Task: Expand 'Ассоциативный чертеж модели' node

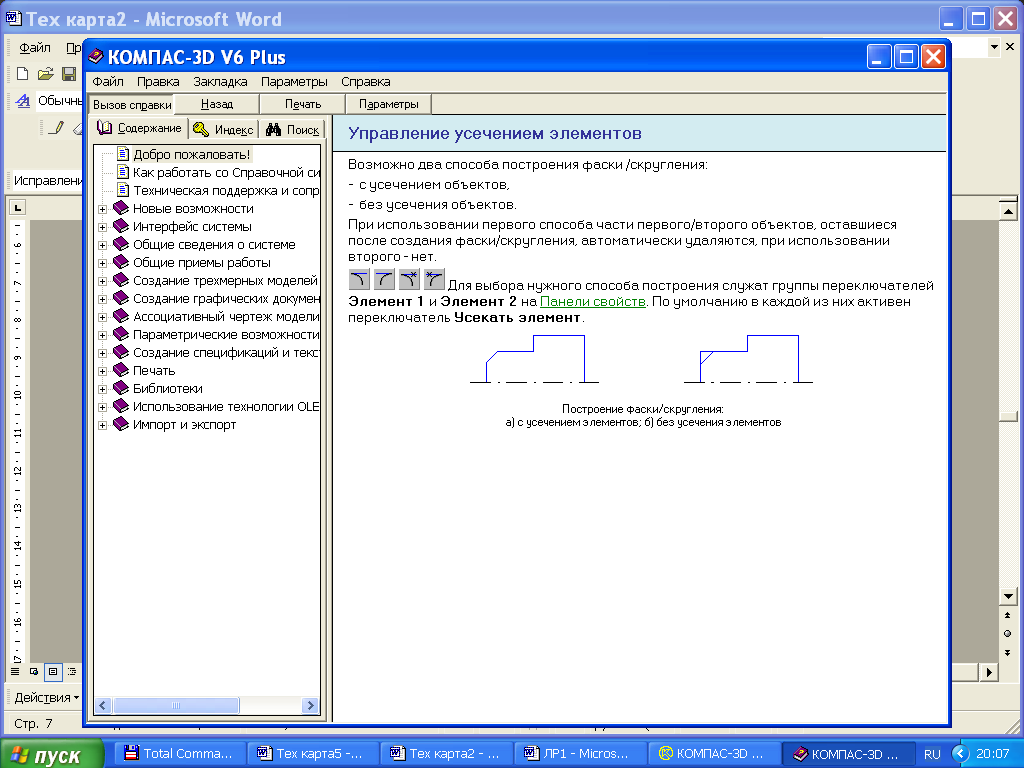Action: pos(103,317)
